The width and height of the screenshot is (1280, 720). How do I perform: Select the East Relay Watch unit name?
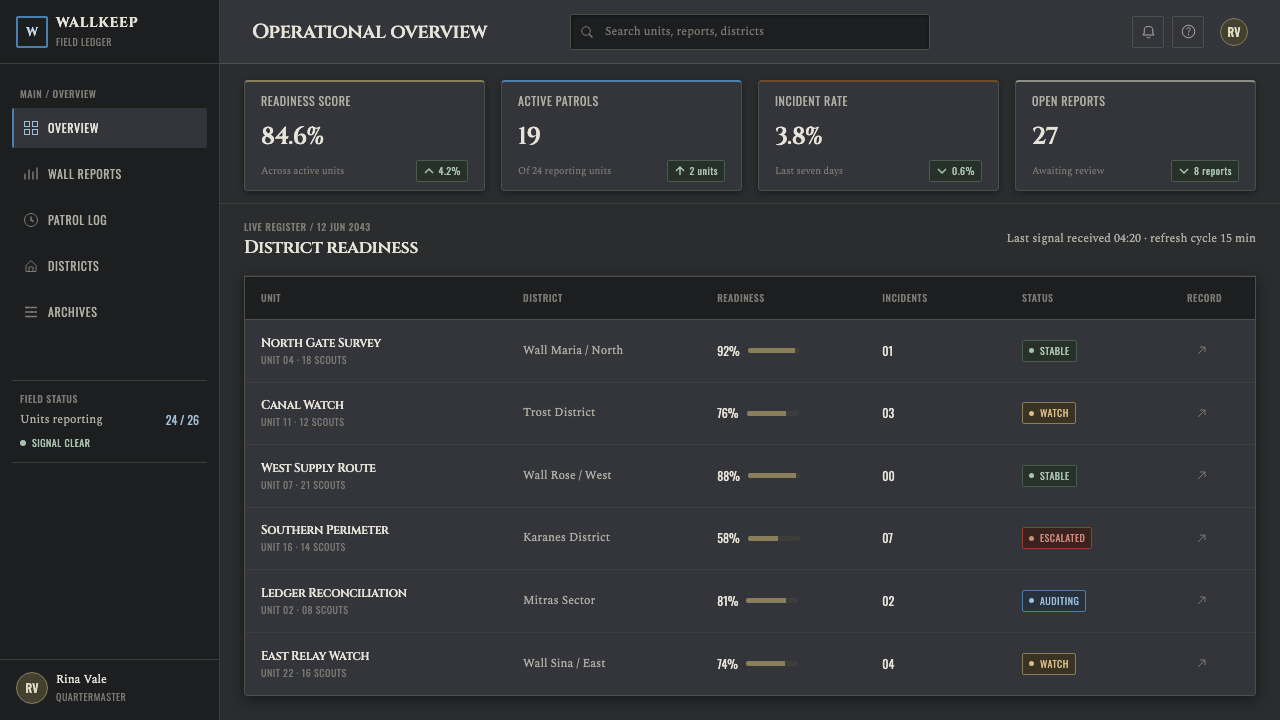tap(315, 656)
